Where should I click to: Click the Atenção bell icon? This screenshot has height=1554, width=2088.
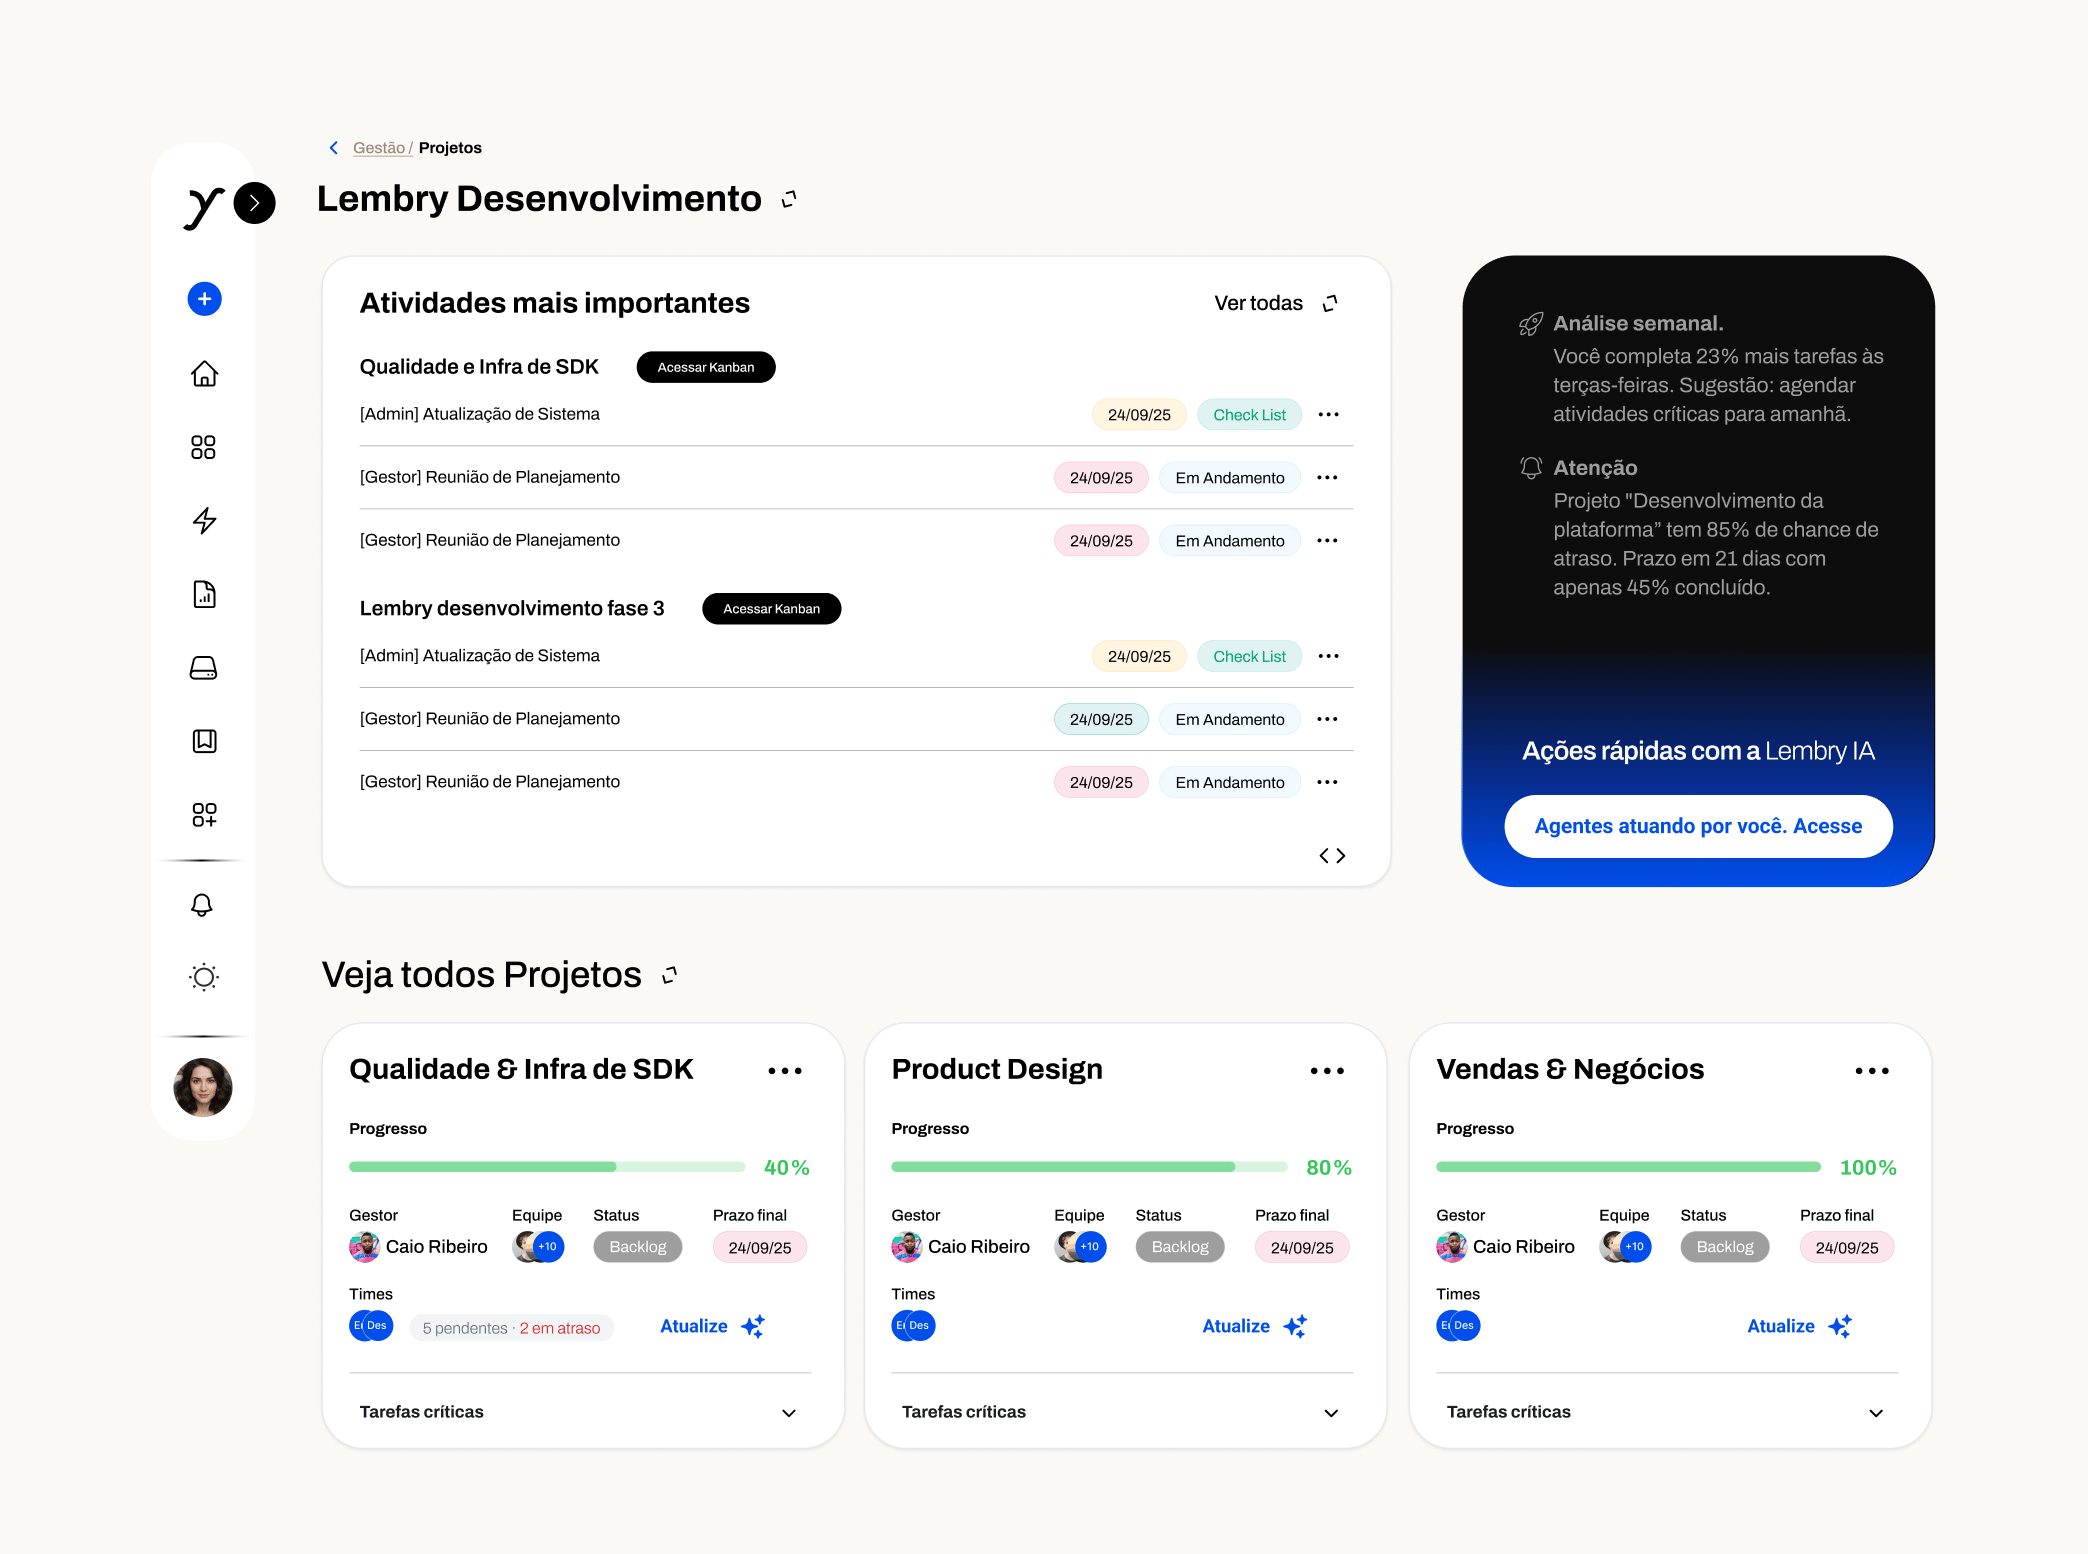[x=1531, y=467]
